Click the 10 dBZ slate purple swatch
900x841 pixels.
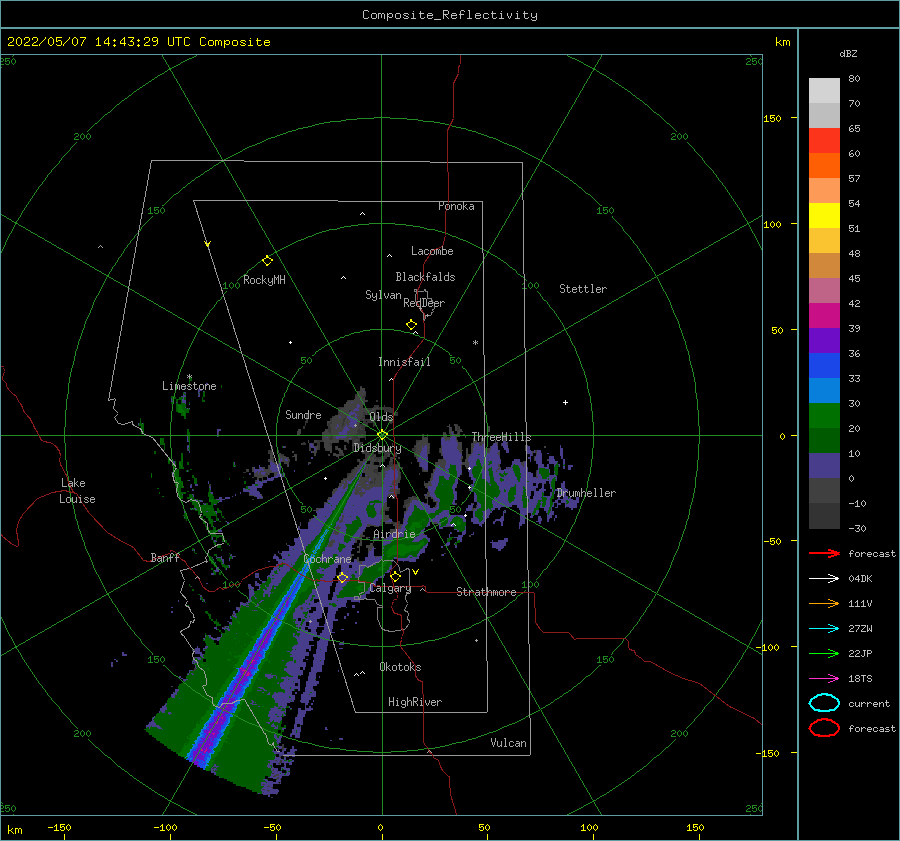(x=824, y=466)
